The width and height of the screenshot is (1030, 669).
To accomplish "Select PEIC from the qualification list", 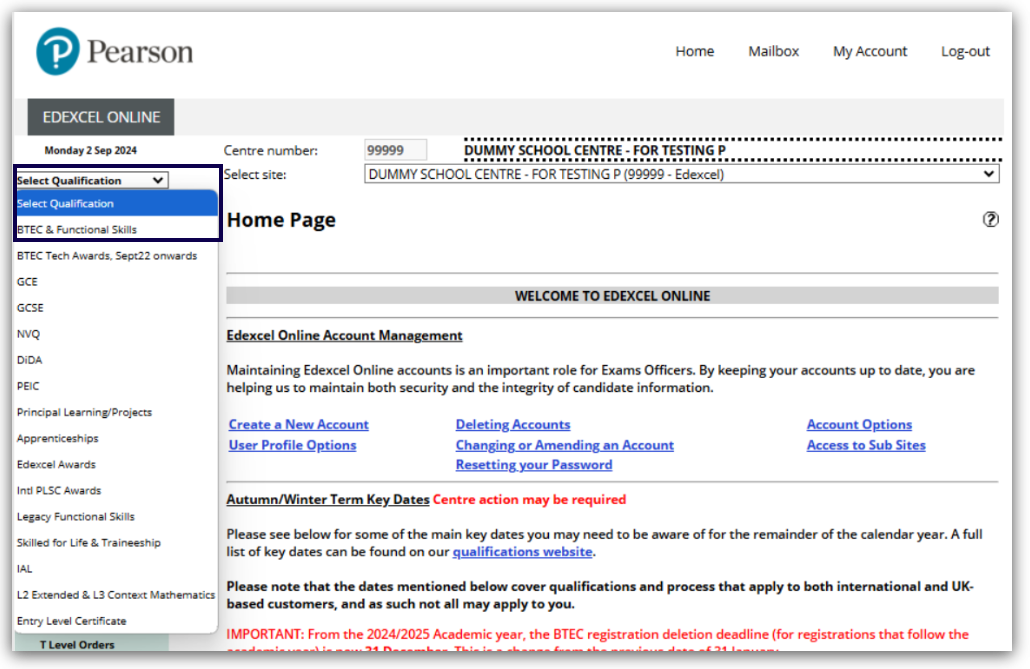I will (x=117, y=386).
